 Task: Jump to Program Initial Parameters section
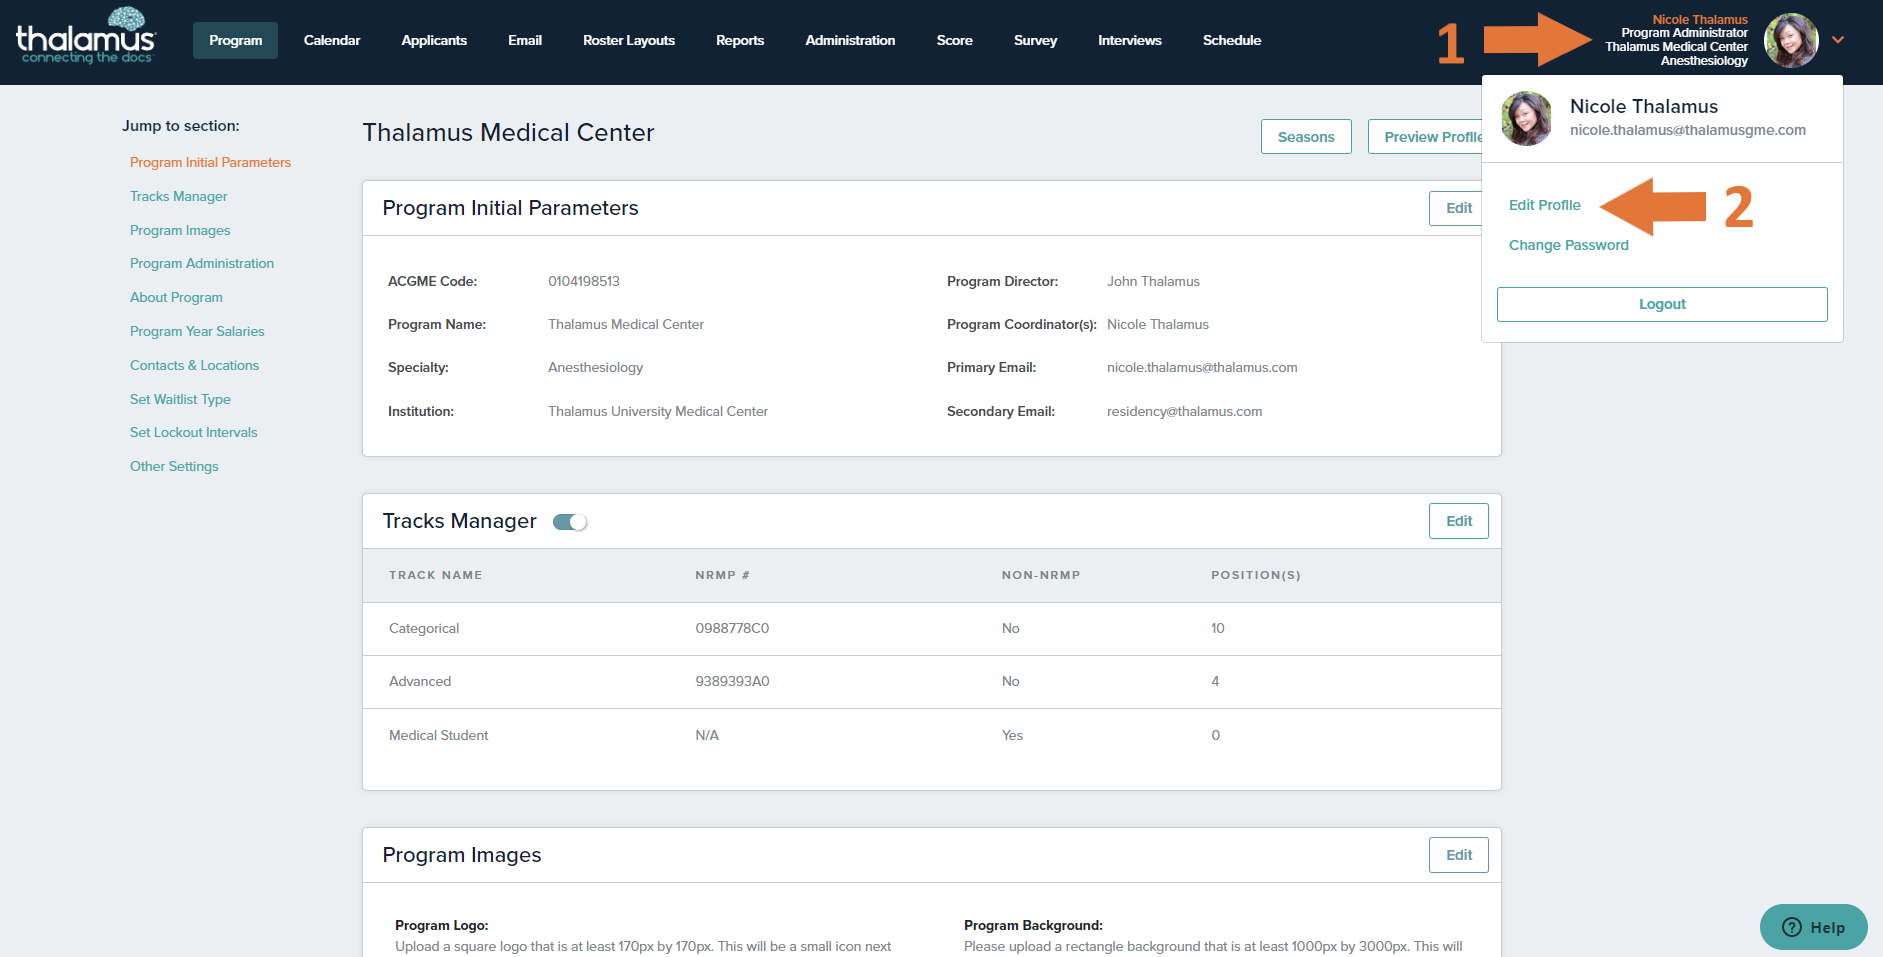tap(210, 162)
